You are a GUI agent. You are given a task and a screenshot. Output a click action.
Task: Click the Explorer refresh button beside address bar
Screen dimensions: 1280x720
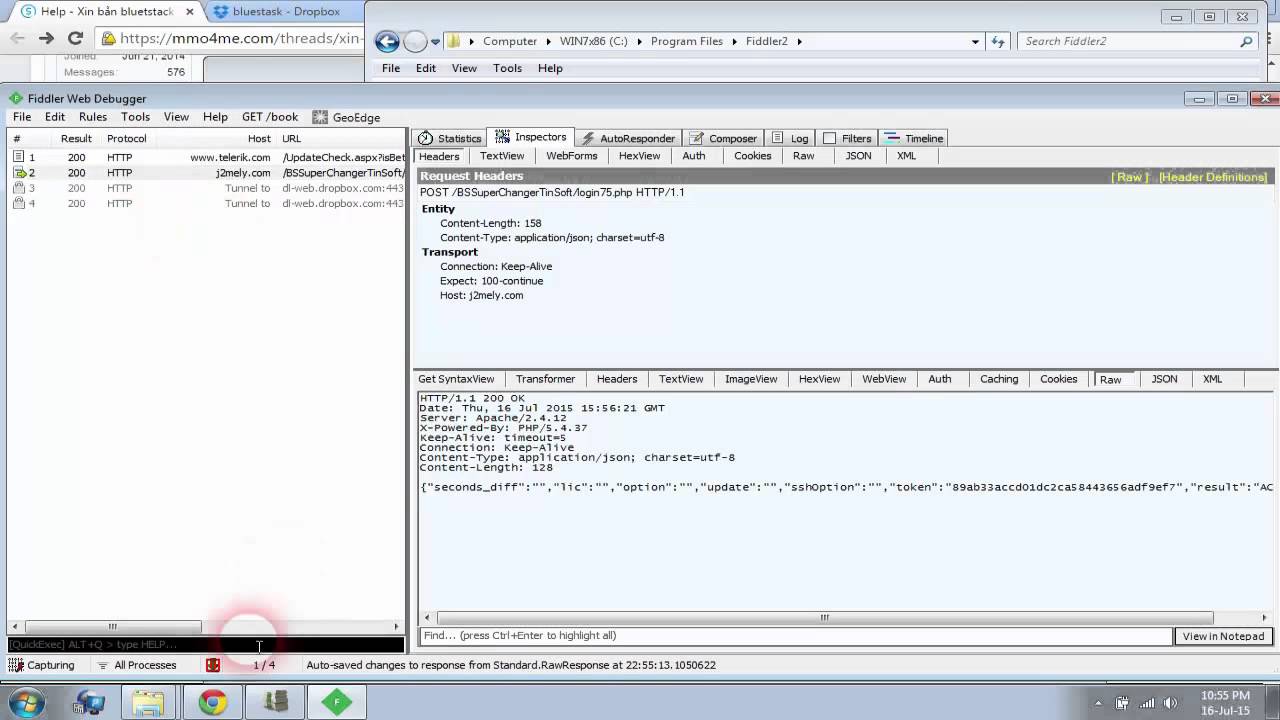tap(997, 41)
